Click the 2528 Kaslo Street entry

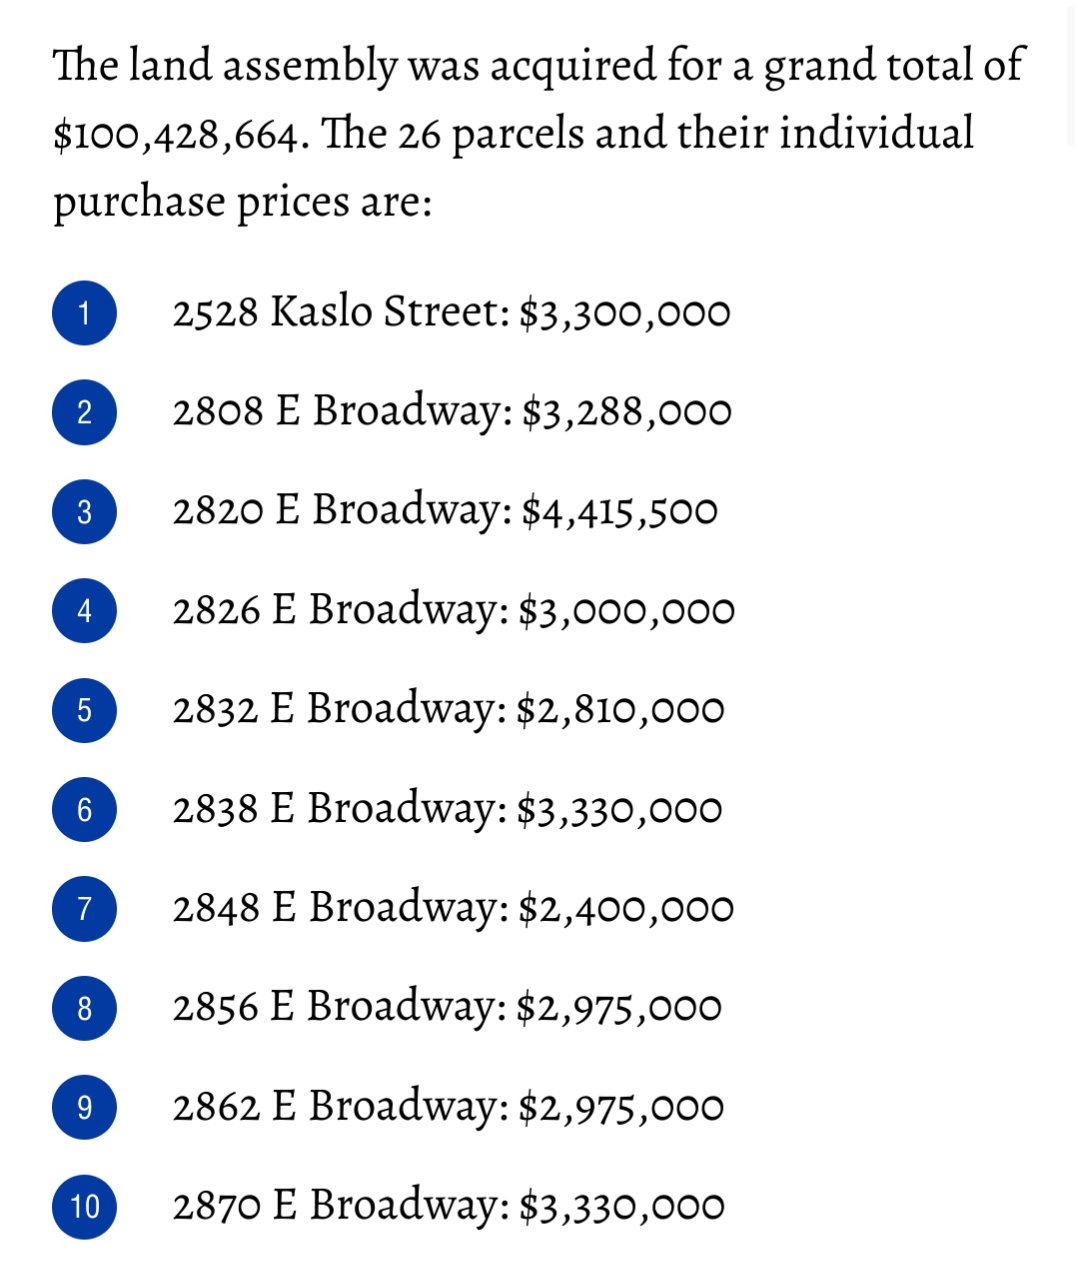(451, 312)
